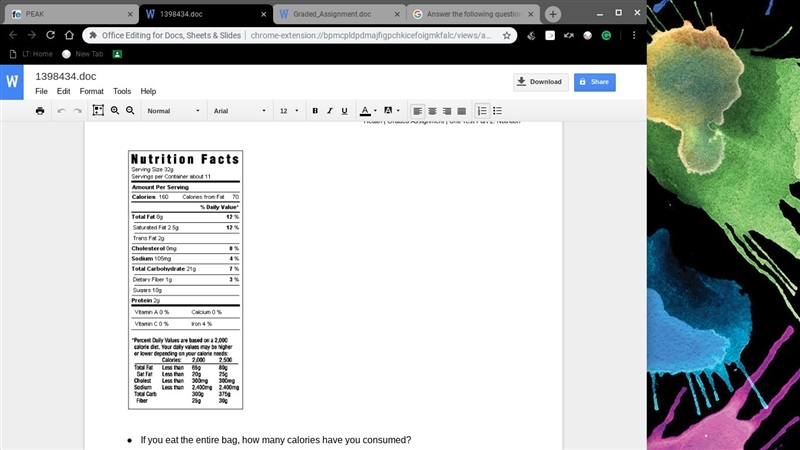Screen dimensions: 800x450
Task: Redo the last undone edit
Action: pos(78,111)
